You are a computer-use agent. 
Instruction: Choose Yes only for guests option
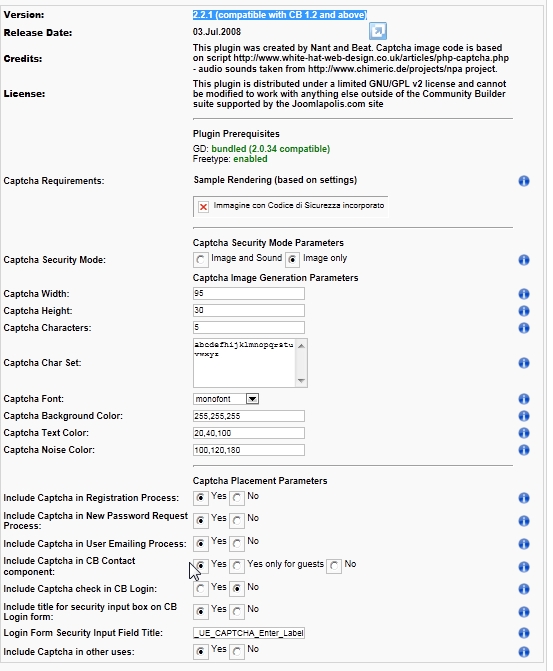237,566
